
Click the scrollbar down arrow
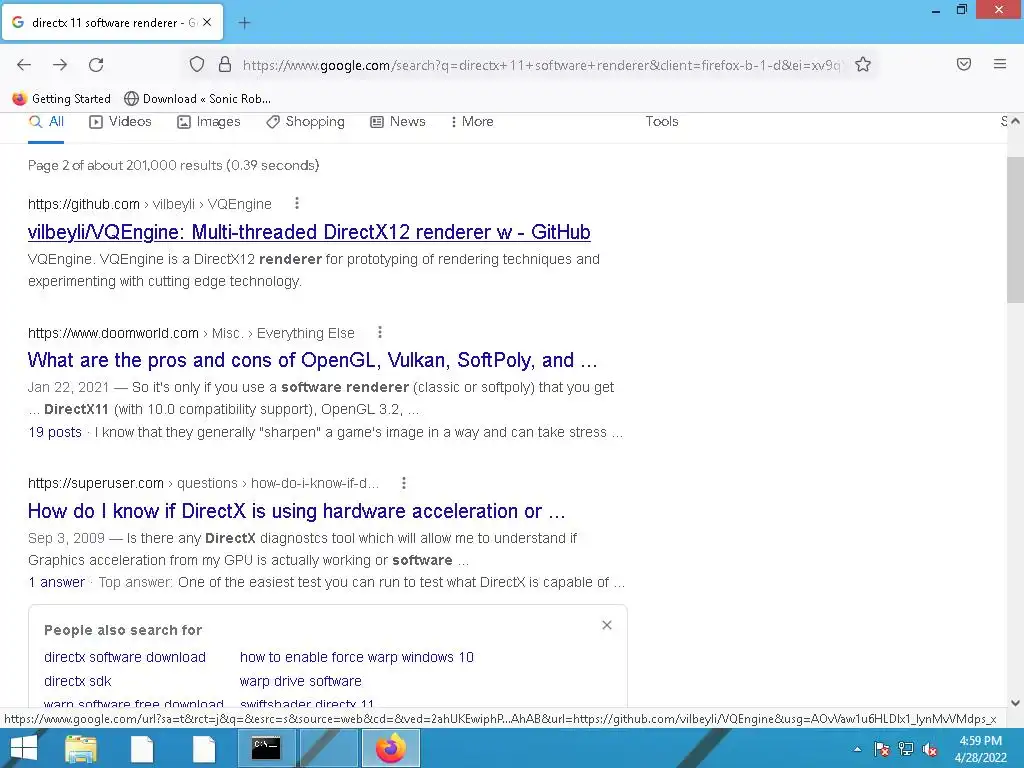pos(1015,703)
